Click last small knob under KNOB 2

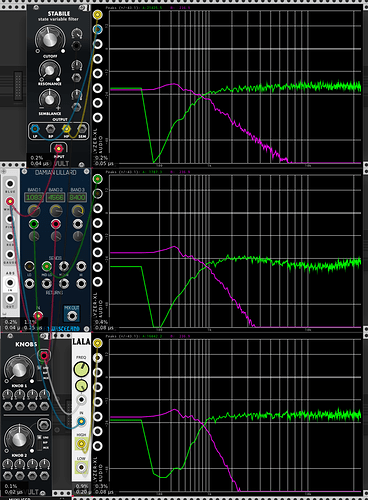(x=45, y=464)
